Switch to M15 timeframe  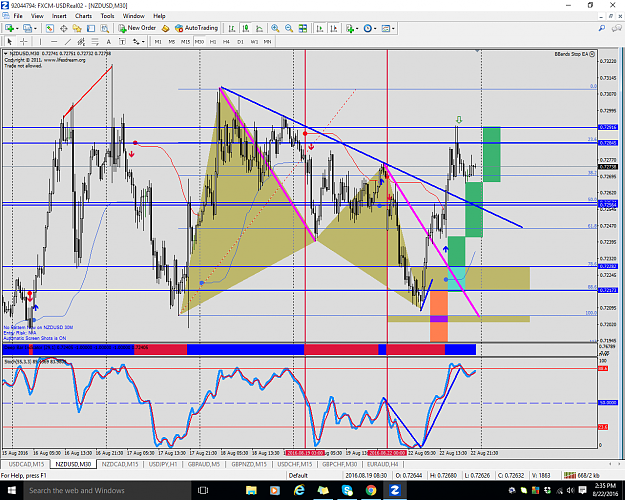(x=185, y=41)
